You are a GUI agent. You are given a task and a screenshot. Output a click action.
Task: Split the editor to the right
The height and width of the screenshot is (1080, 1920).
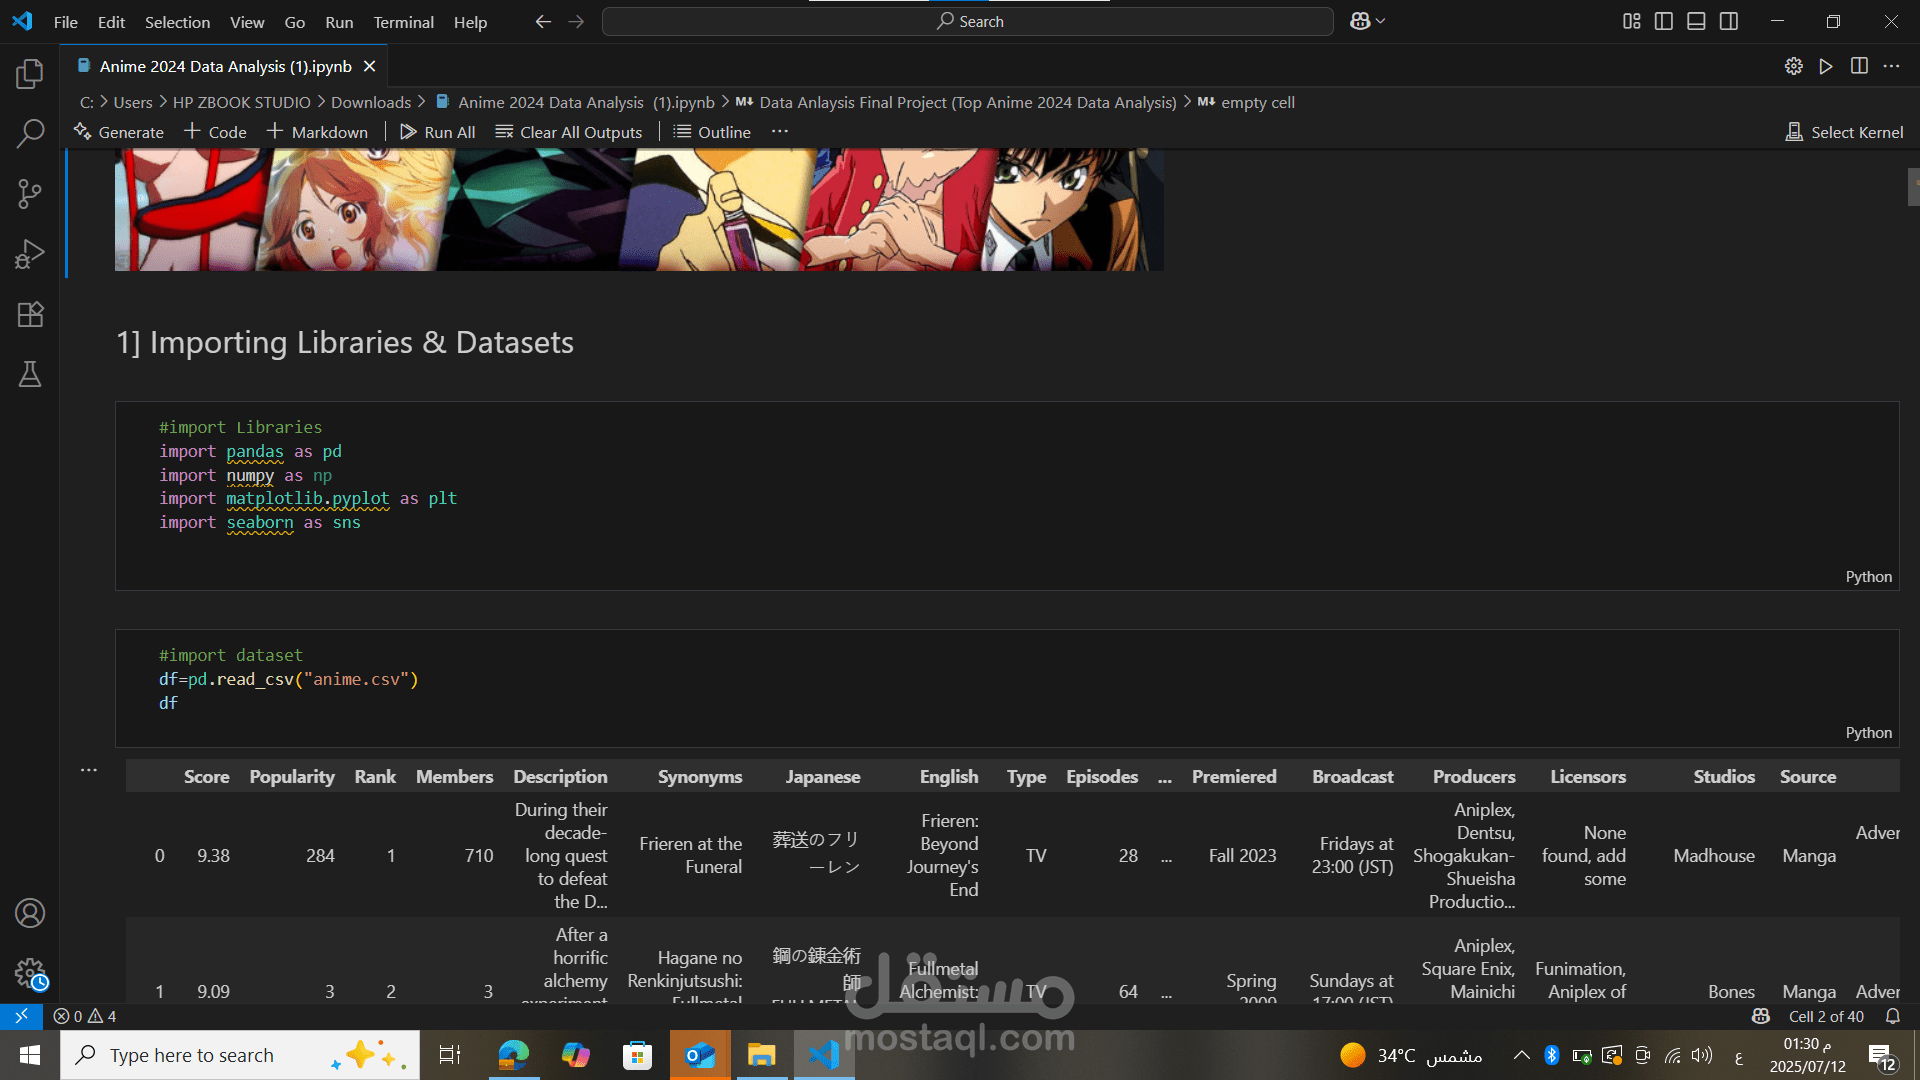click(x=1859, y=66)
